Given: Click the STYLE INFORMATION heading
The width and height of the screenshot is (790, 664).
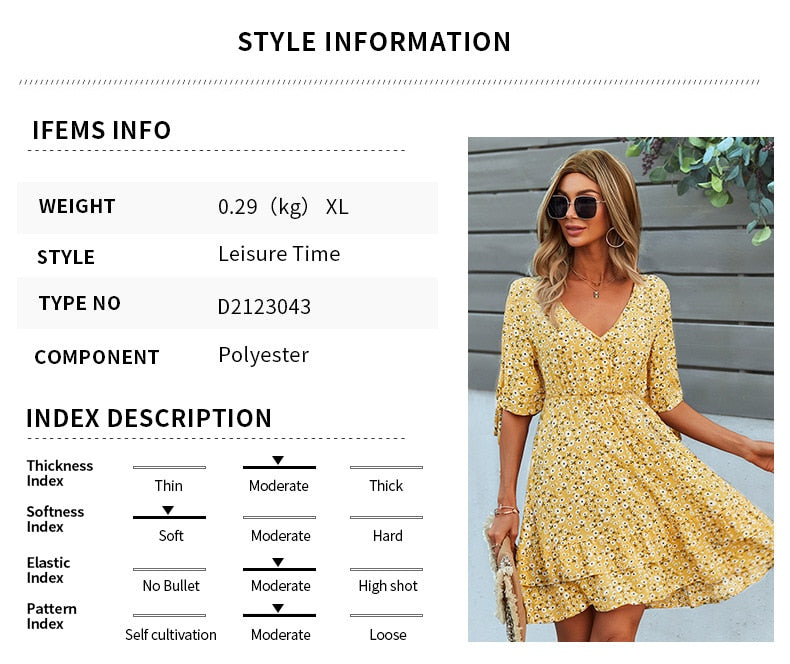Looking at the screenshot, I should (374, 42).
